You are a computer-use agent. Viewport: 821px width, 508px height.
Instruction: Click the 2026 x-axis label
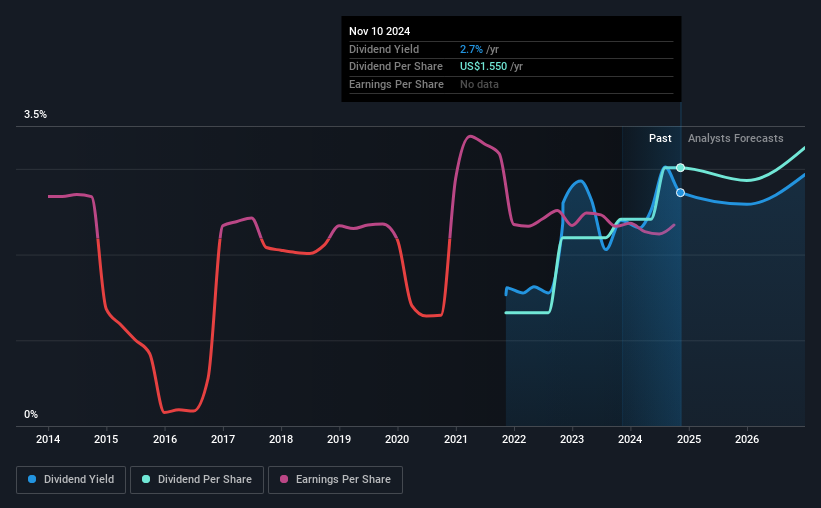tap(747, 439)
